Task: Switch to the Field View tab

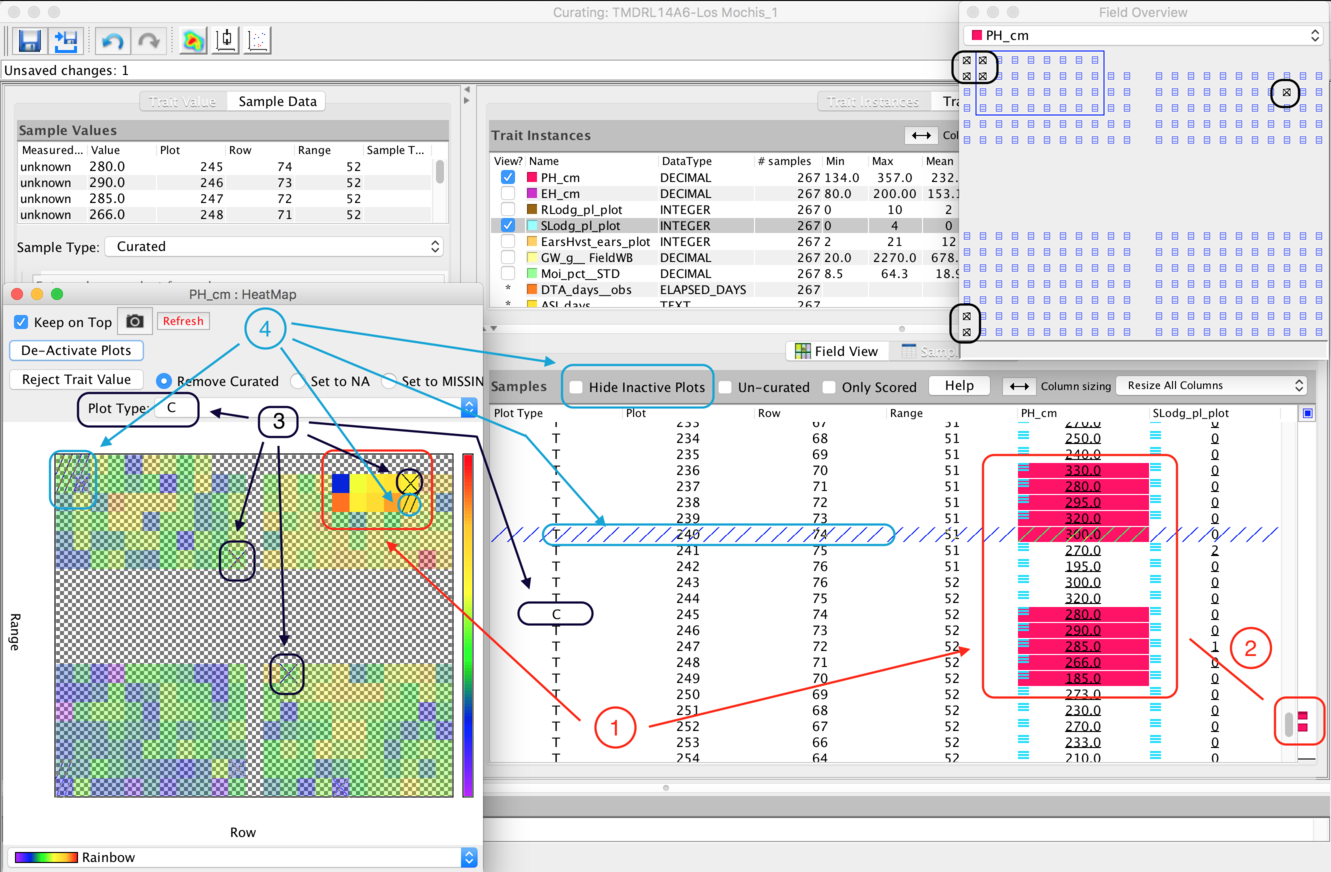Action: pos(835,351)
